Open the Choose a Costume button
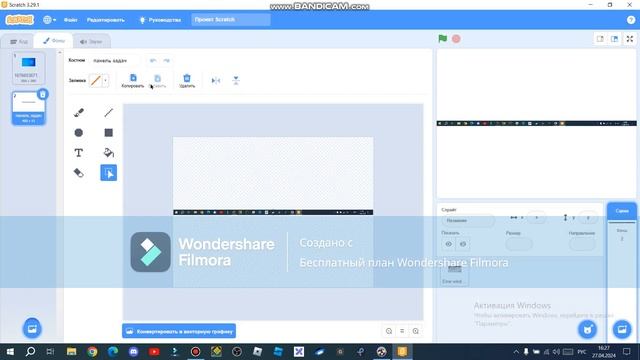Screen dimensions: 640x360 pyautogui.click(x=32, y=328)
